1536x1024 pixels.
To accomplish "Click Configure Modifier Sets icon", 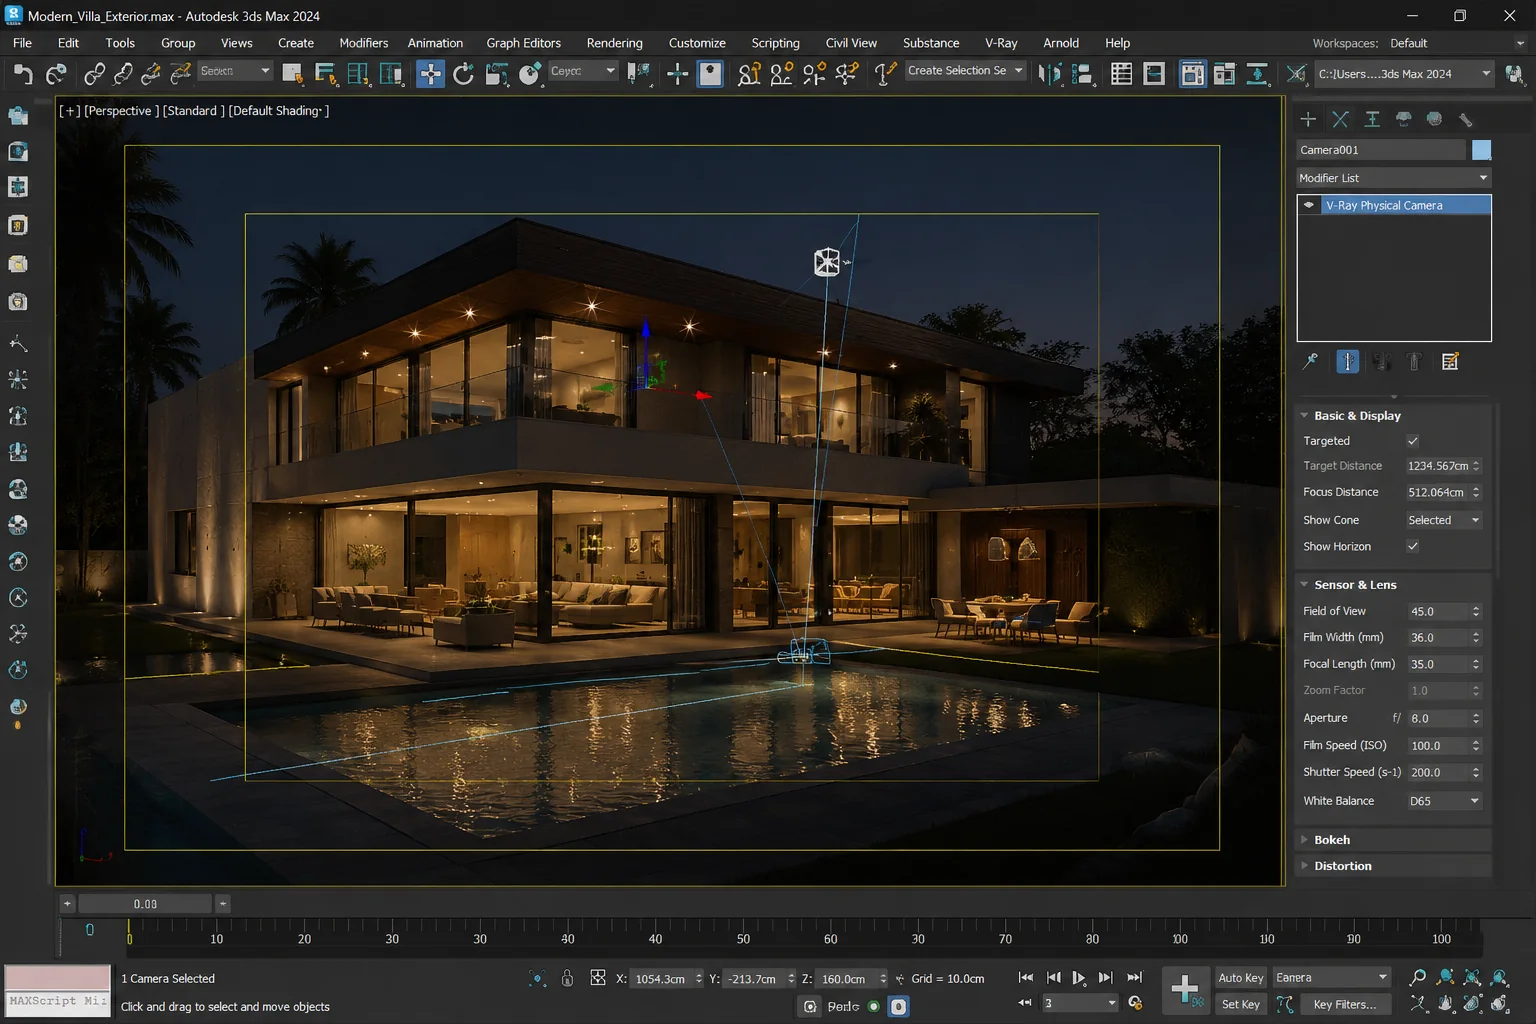I will [1450, 361].
